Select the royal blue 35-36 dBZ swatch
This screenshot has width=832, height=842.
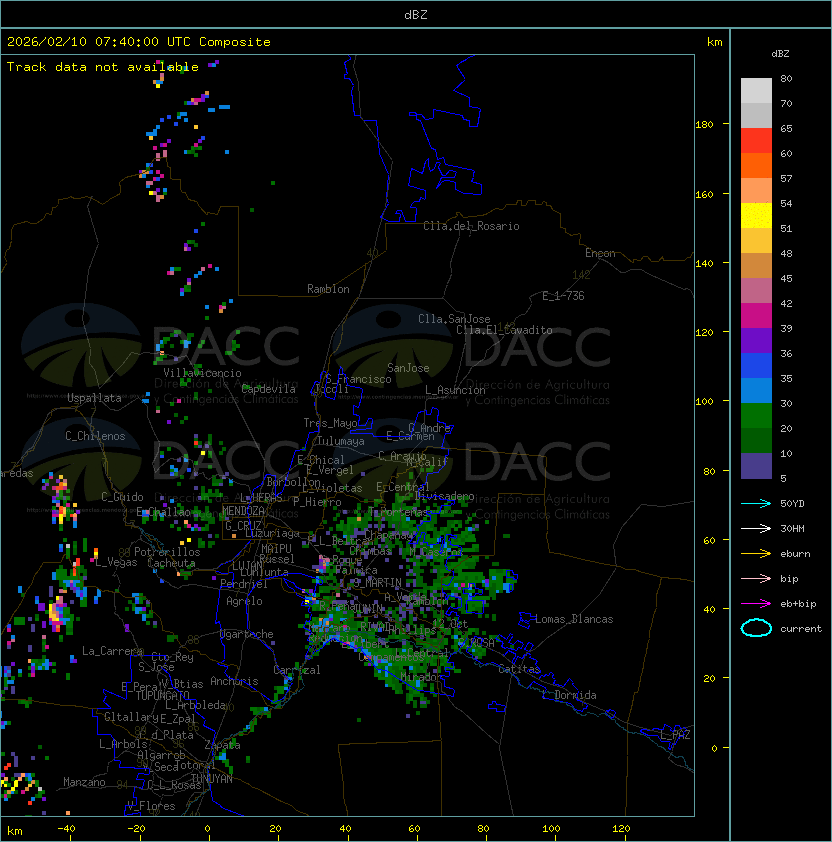tap(756, 365)
